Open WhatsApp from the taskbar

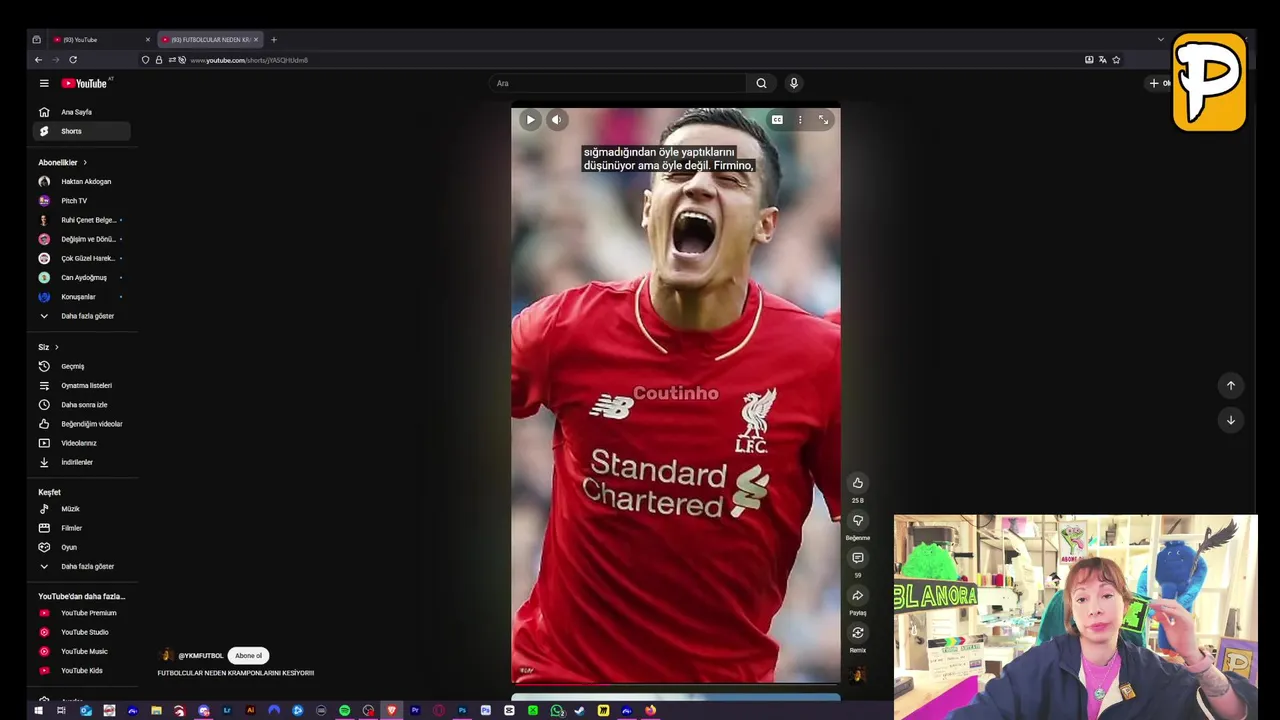tap(557, 711)
